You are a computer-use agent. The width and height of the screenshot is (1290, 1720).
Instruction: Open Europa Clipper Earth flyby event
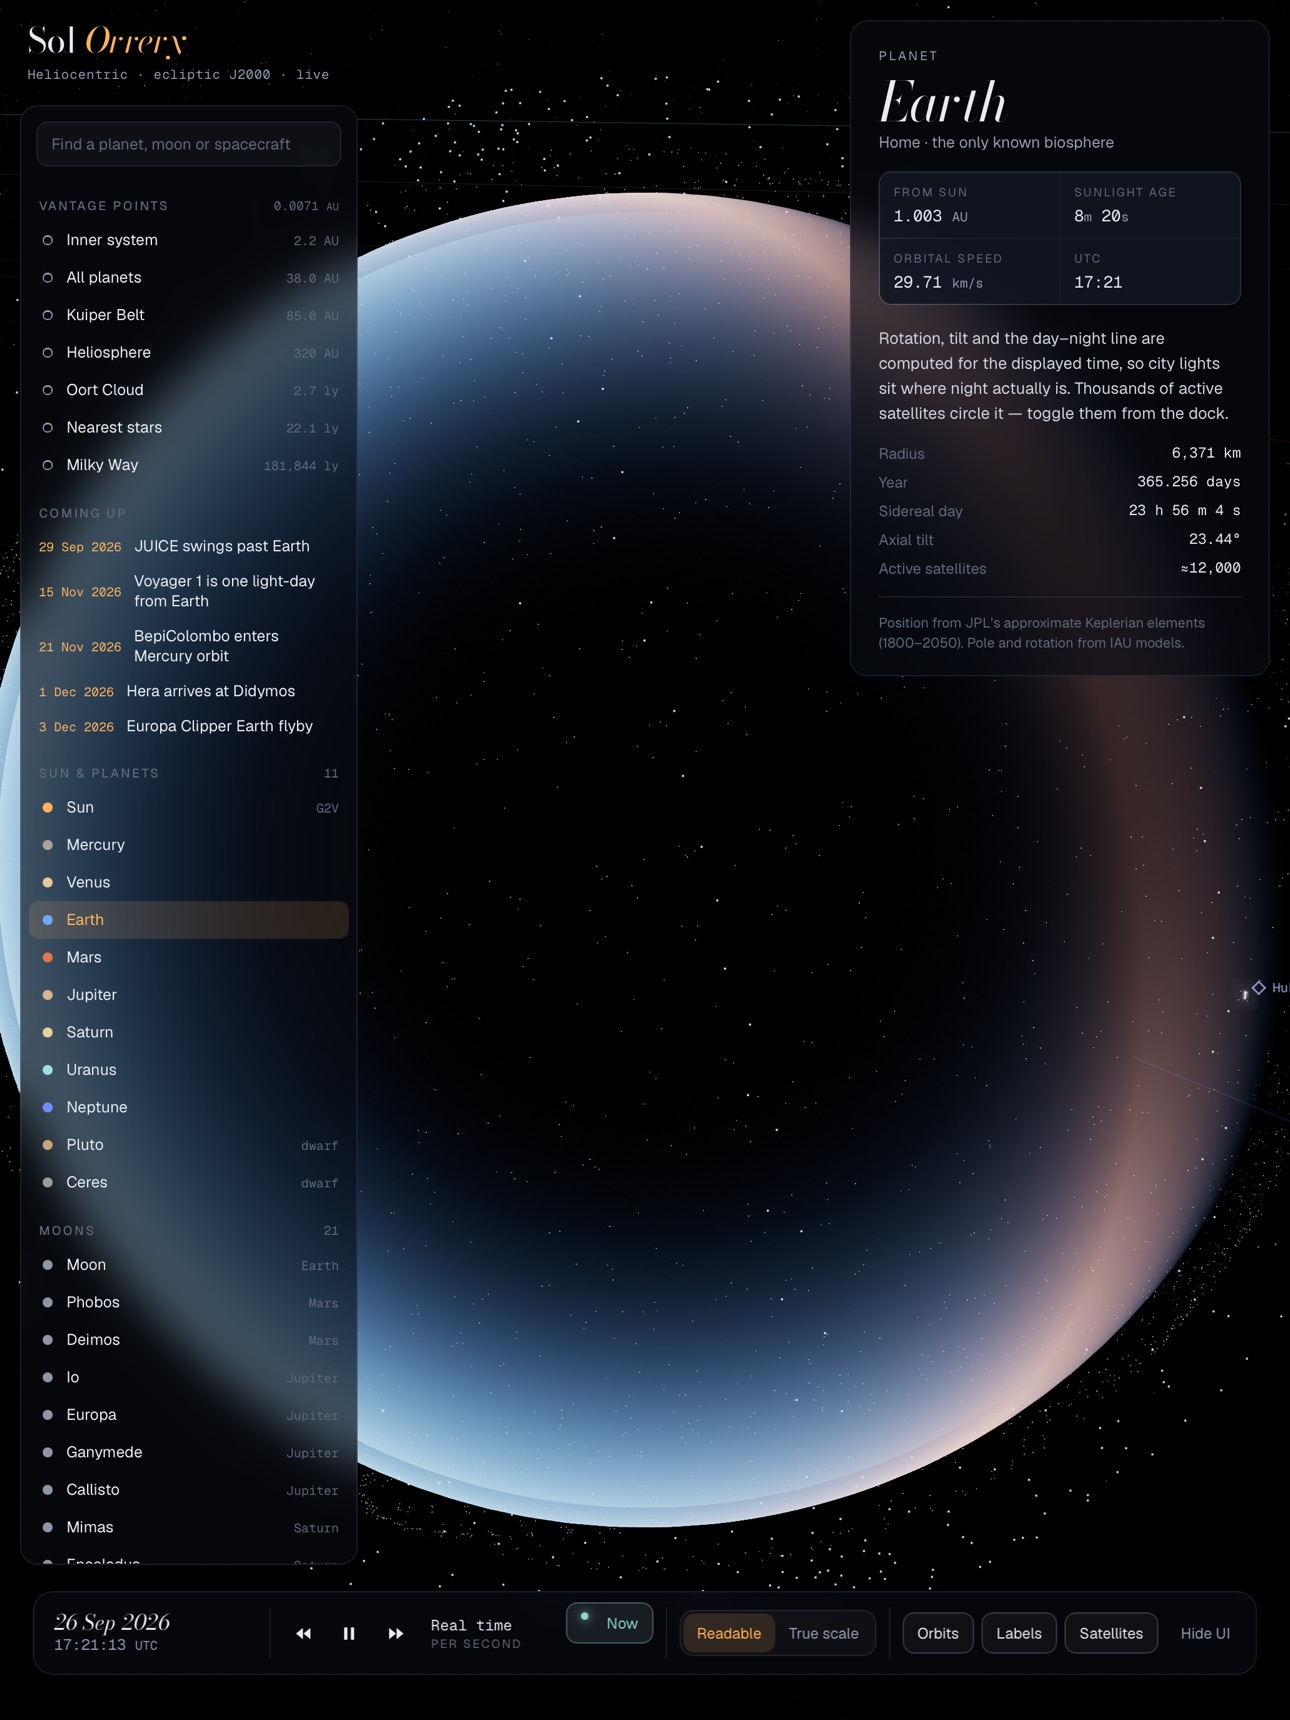click(x=189, y=726)
